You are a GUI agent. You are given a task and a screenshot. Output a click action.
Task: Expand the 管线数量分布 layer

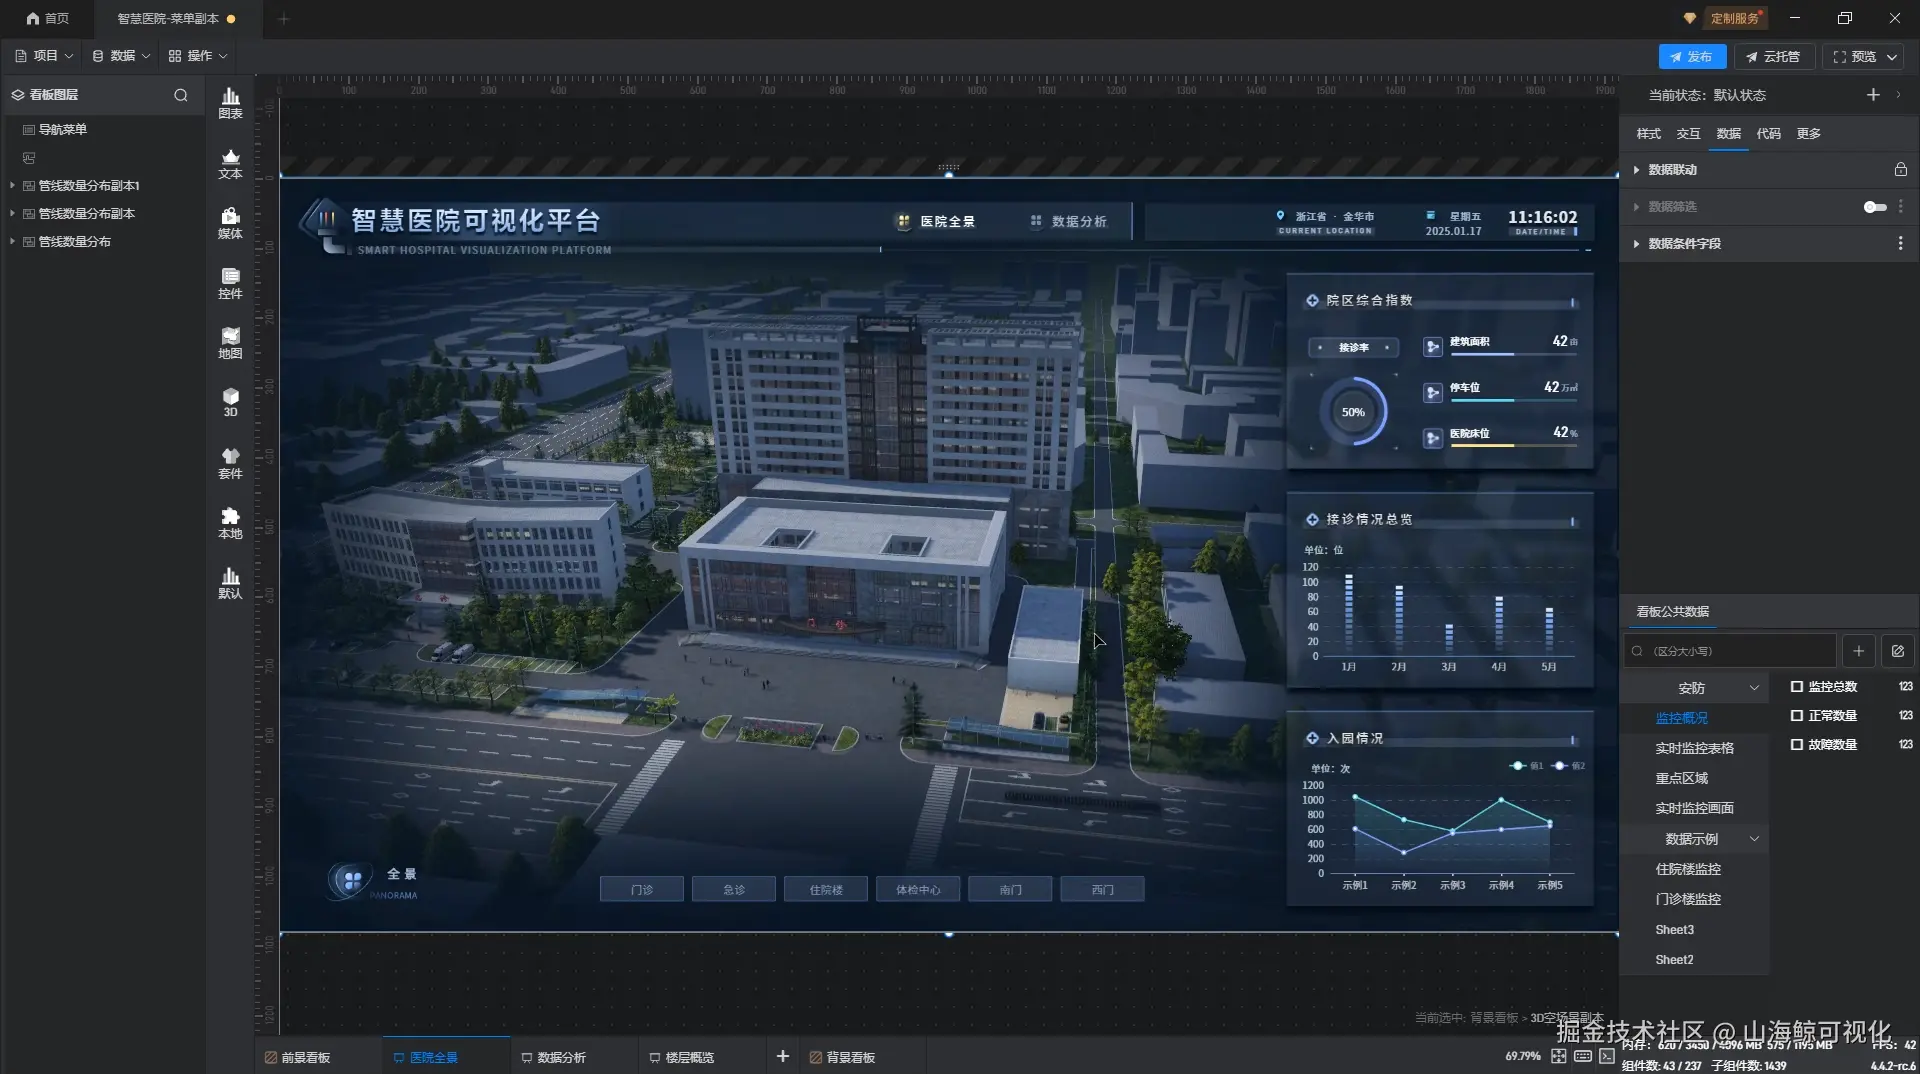12,242
